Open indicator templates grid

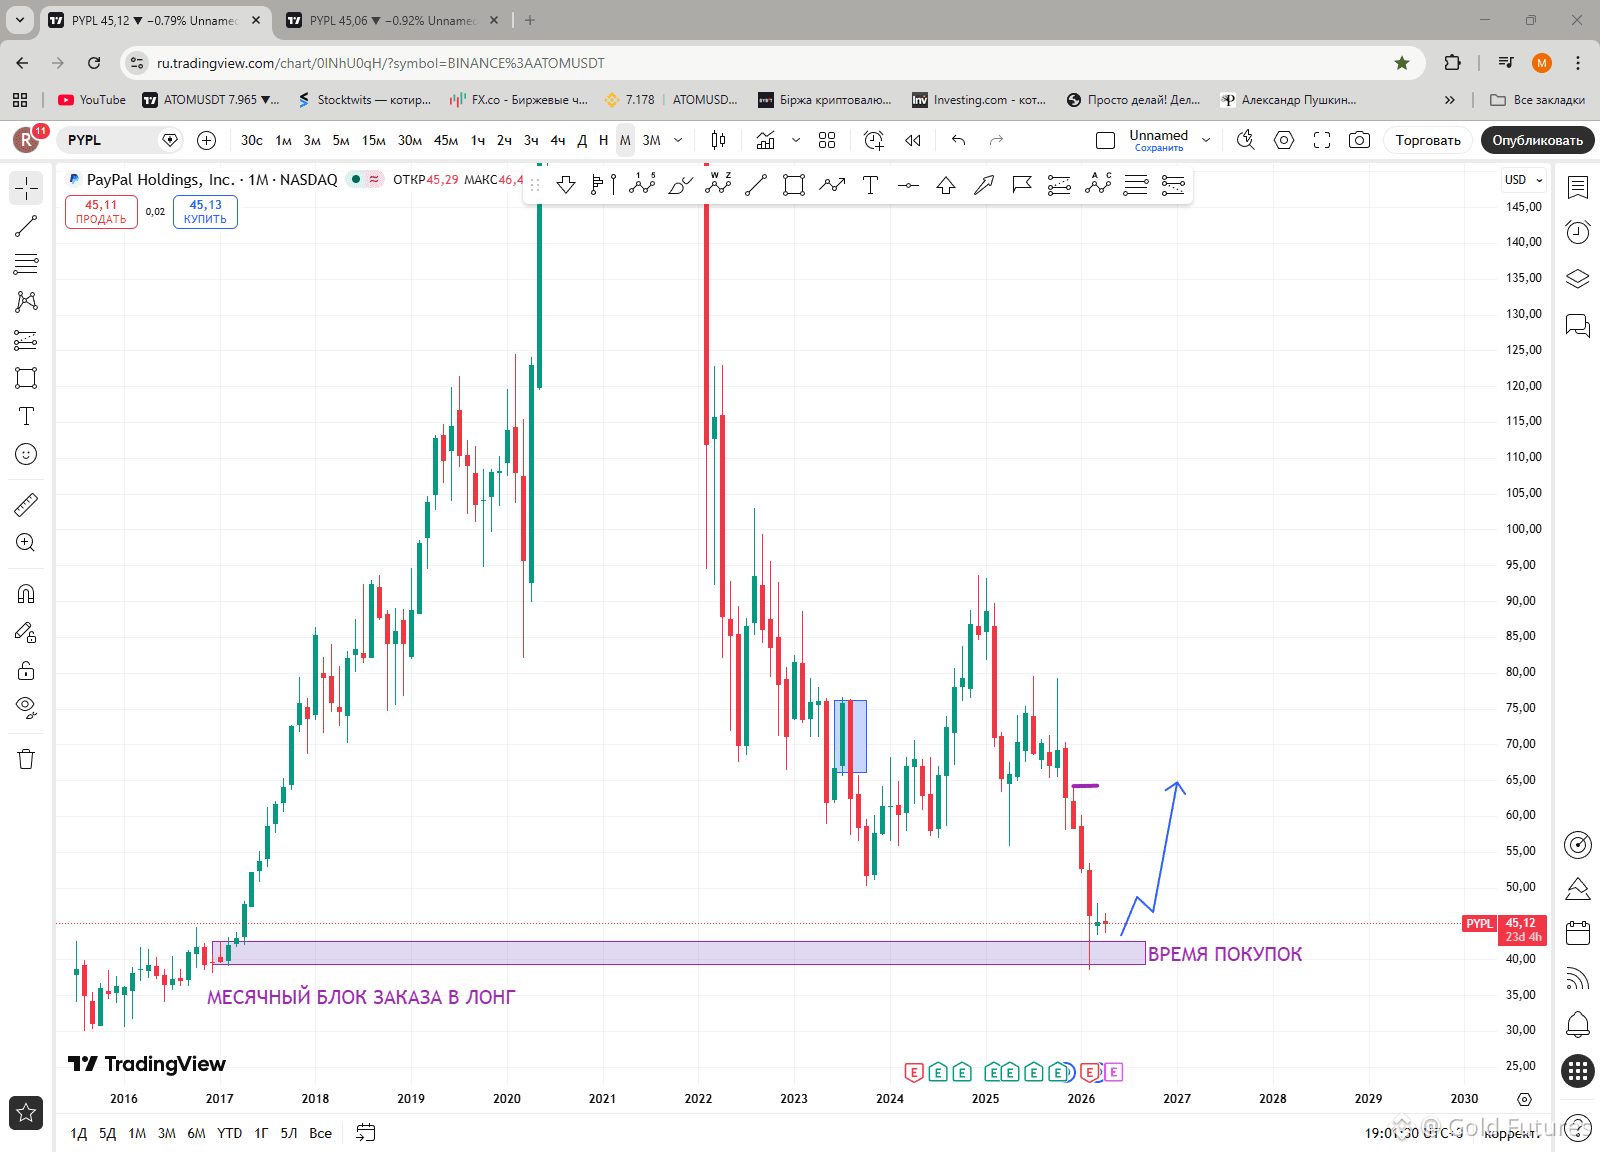click(x=827, y=140)
